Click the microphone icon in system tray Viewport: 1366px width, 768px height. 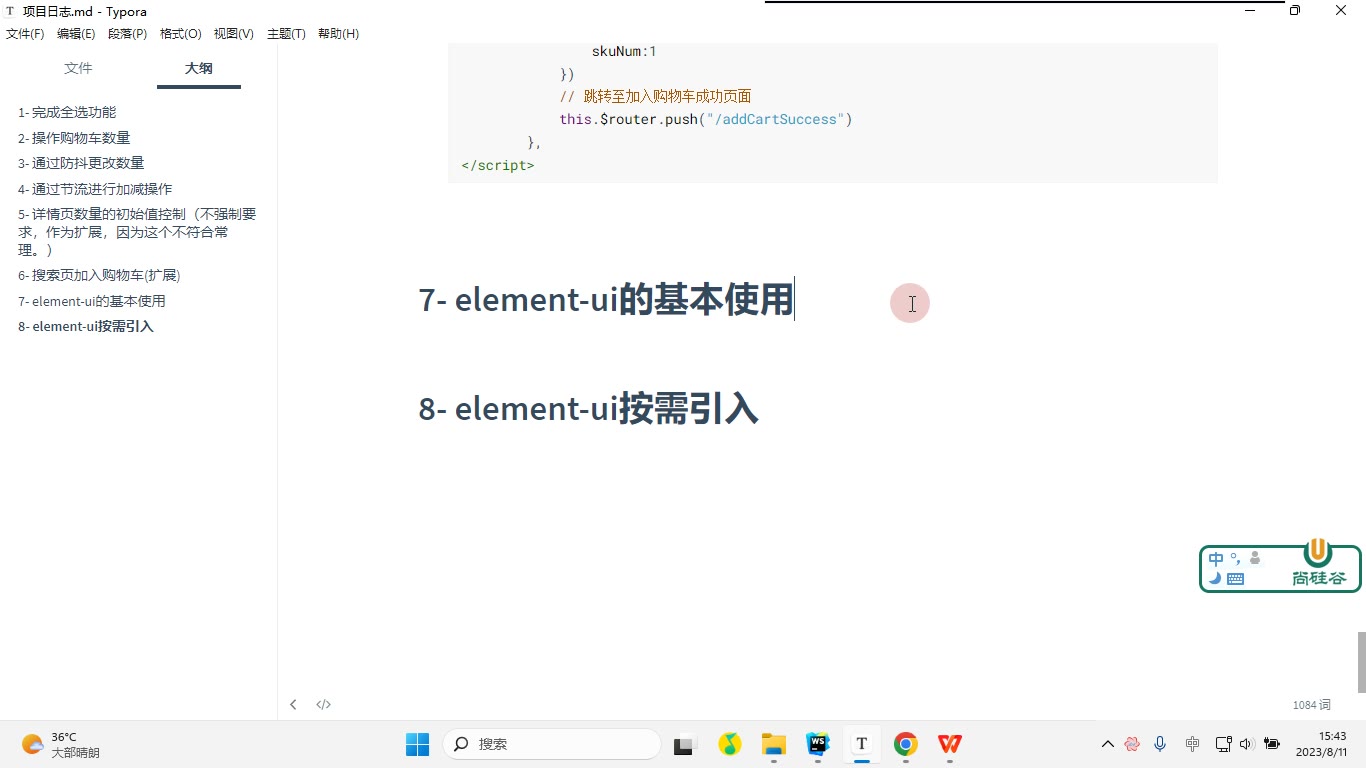pos(1160,744)
